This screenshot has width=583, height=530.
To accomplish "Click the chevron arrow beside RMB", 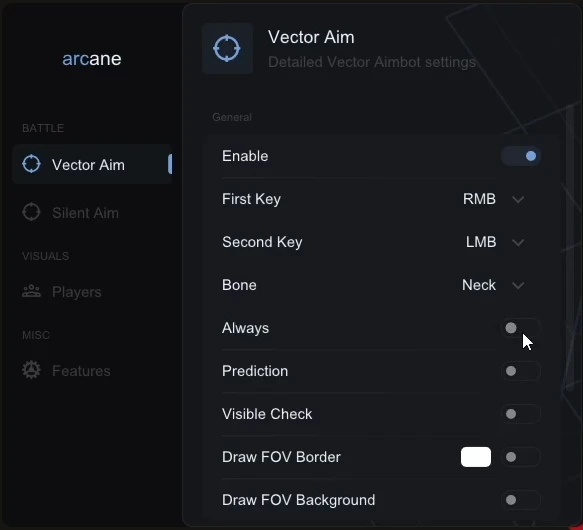I will [x=518, y=199].
